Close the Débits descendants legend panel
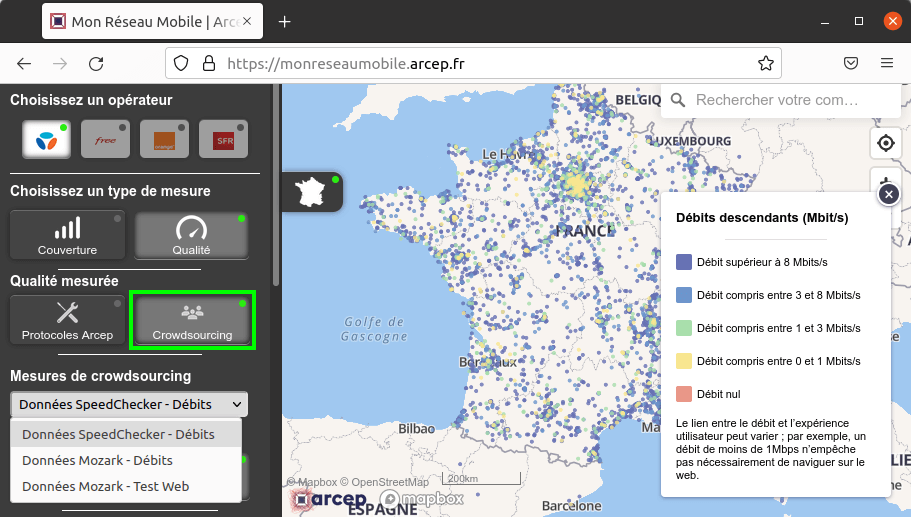 click(x=888, y=195)
